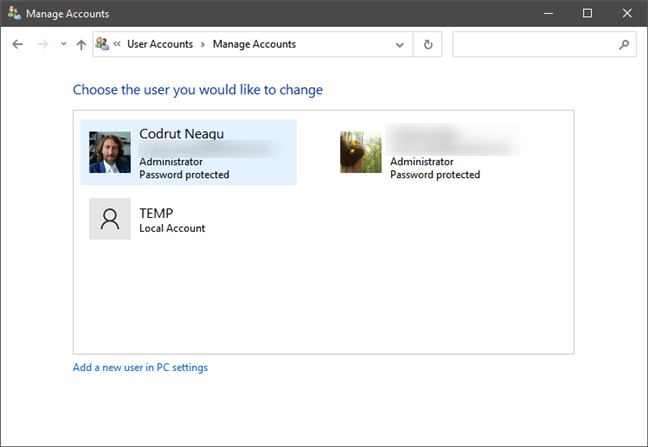Image resolution: width=648 pixels, height=447 pixels.
Task: Open Add a new user in PC settings
Action: pyautogui.click(x=140, y=367)
